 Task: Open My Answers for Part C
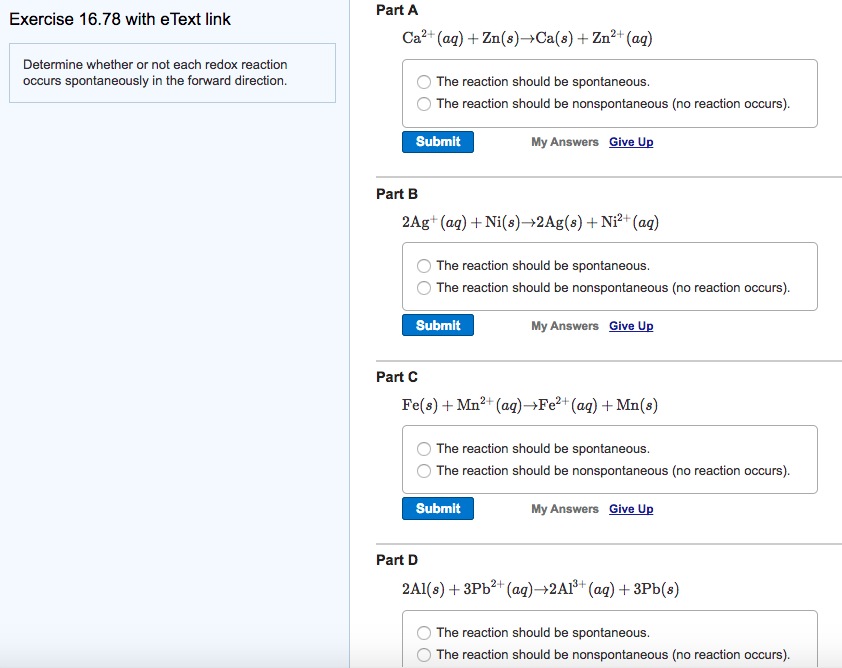click(564, 508)
